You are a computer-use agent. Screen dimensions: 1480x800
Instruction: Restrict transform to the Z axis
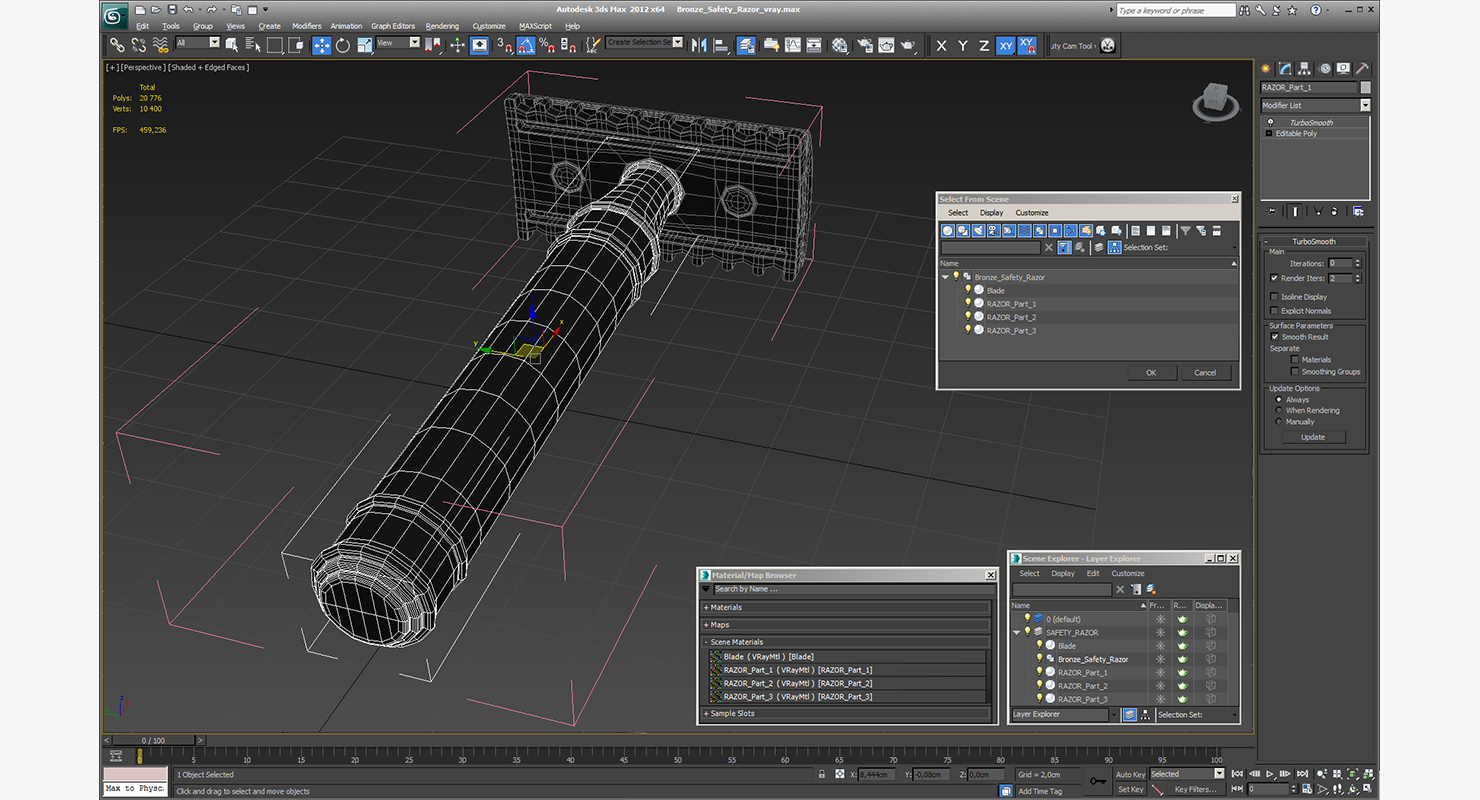[984, 46]
